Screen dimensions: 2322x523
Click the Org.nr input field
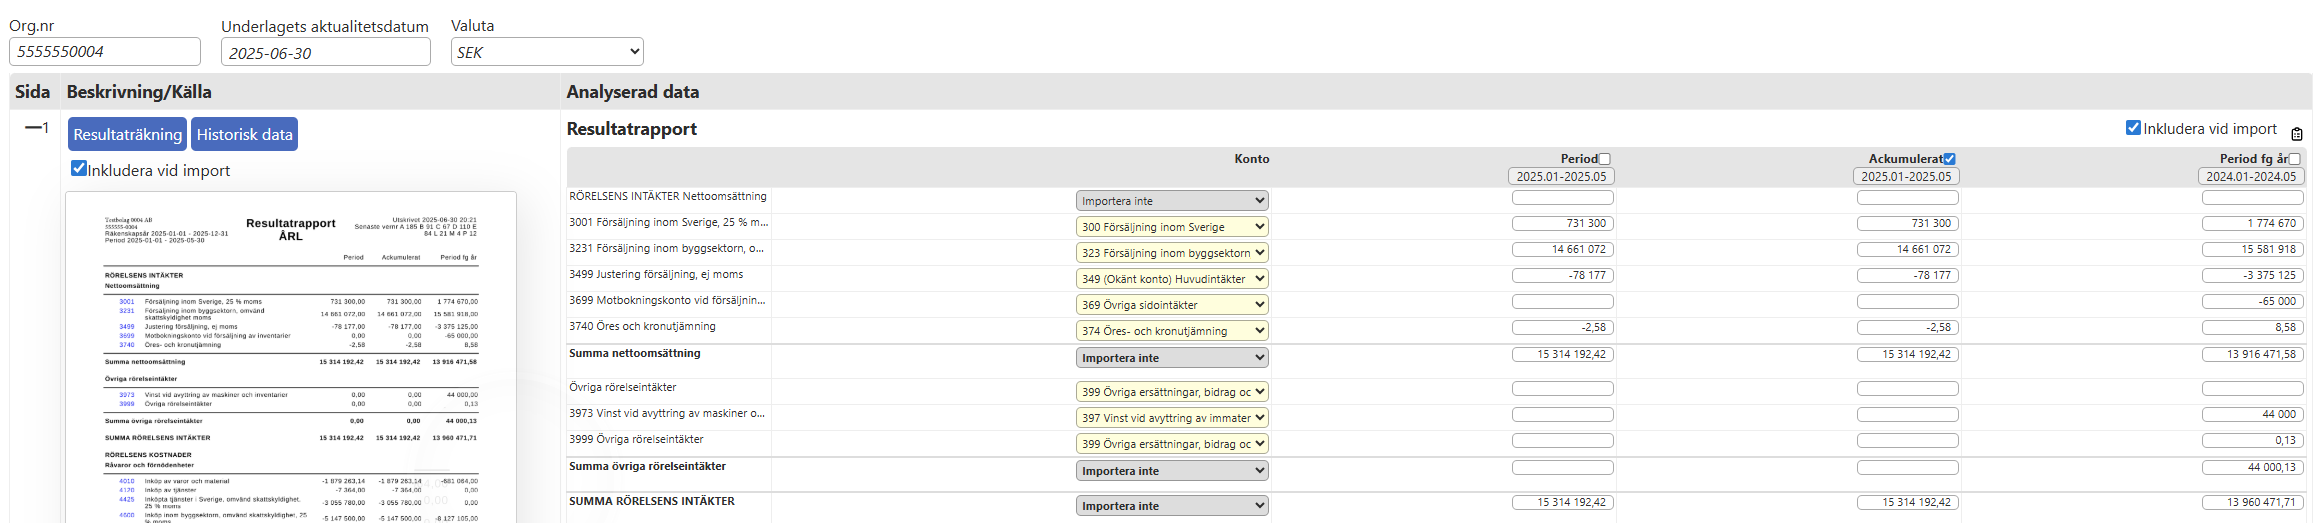tap(105, 52)
